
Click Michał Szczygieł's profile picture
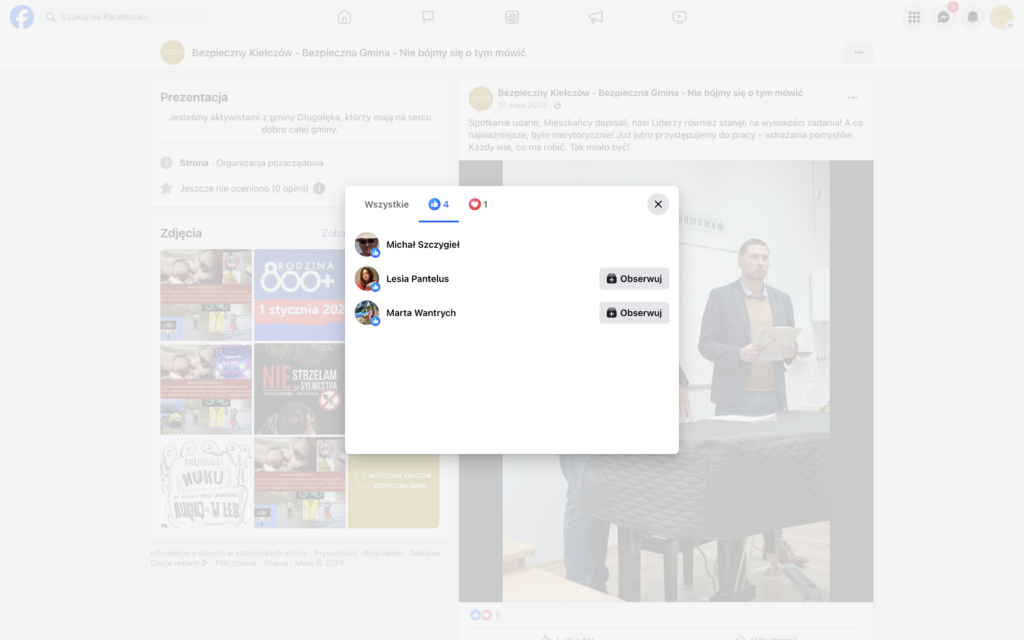367,245
